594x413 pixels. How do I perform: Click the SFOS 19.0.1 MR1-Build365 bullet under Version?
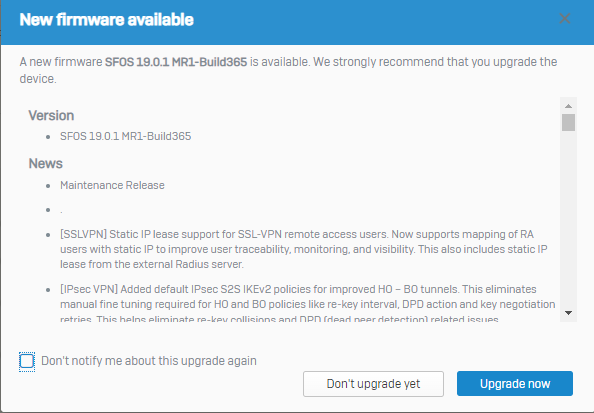[x=125, y=136]
